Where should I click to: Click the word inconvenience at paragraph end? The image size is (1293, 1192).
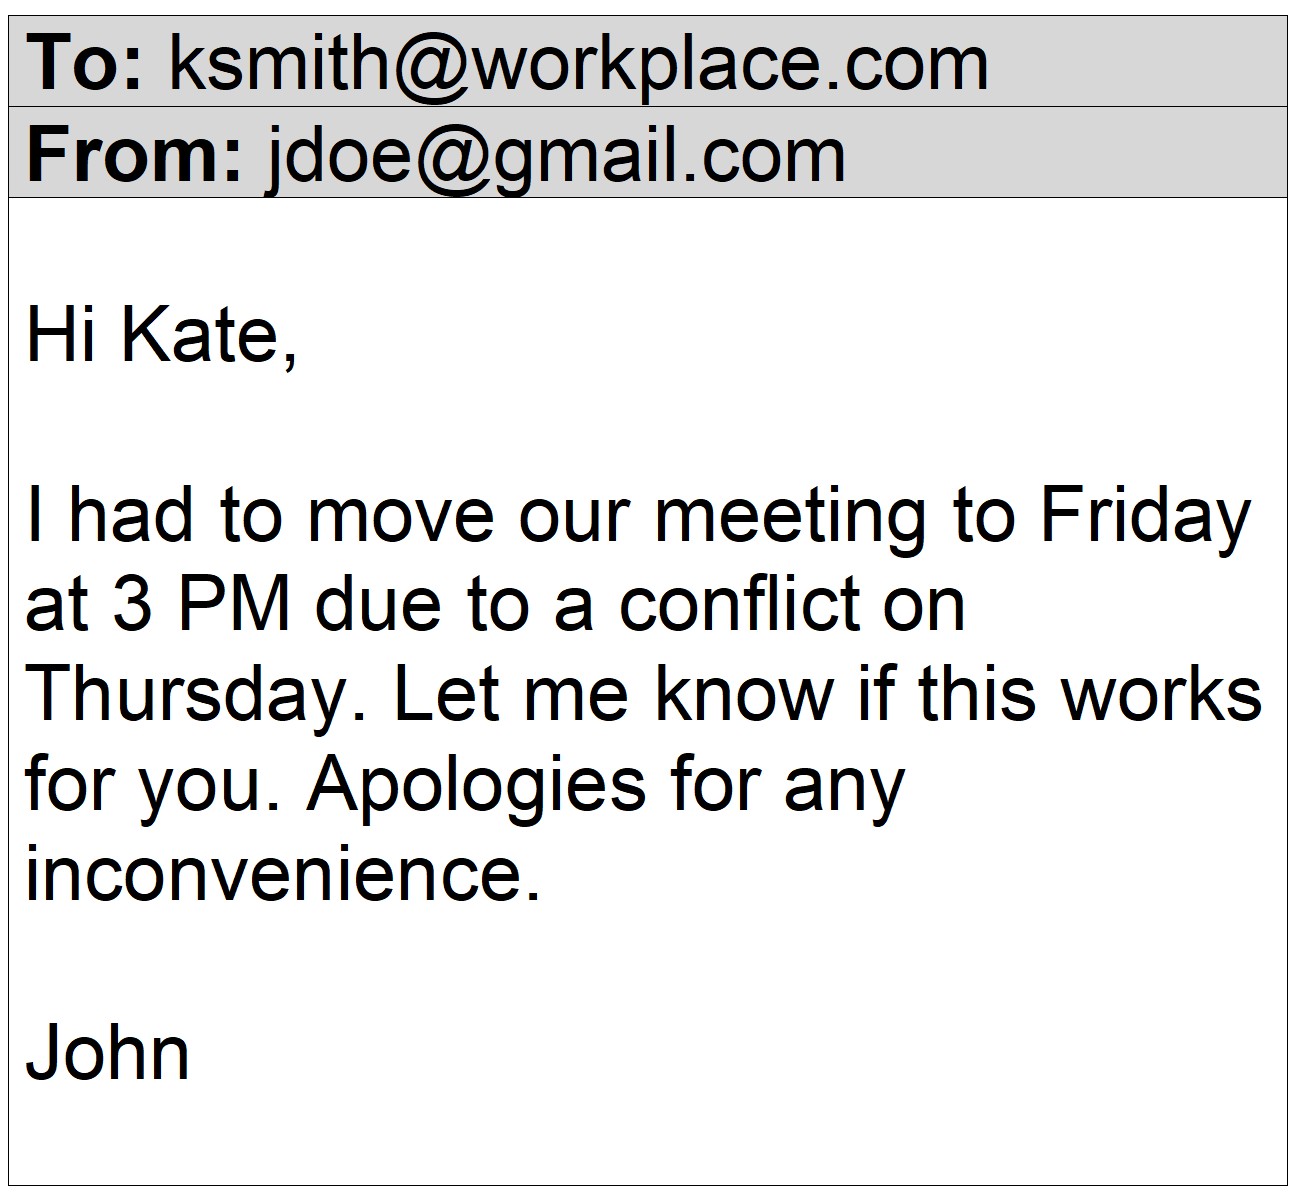click(283, 873)
